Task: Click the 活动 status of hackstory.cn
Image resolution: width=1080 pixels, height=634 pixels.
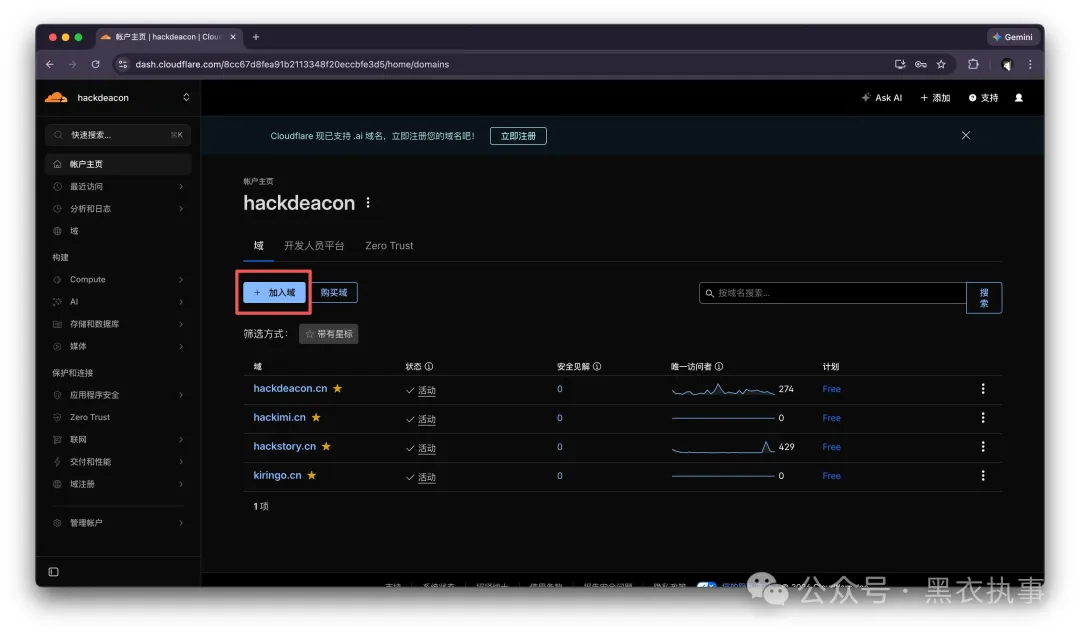Action: [x=426, y=448]
